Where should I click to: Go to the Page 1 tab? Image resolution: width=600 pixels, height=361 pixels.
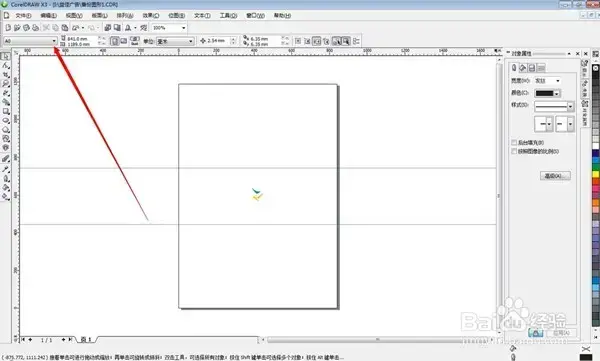[86, 340]
